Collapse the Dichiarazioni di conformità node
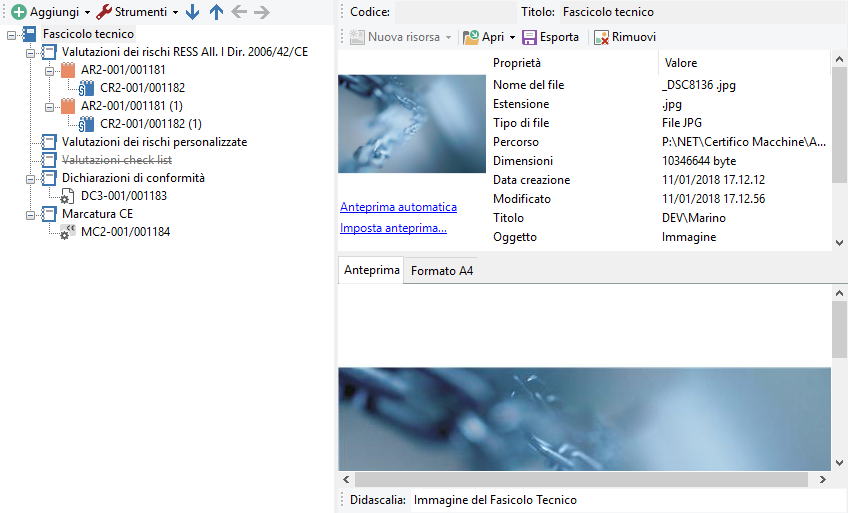The width and height of the screenshot is (848, 513). coord(31,178)
